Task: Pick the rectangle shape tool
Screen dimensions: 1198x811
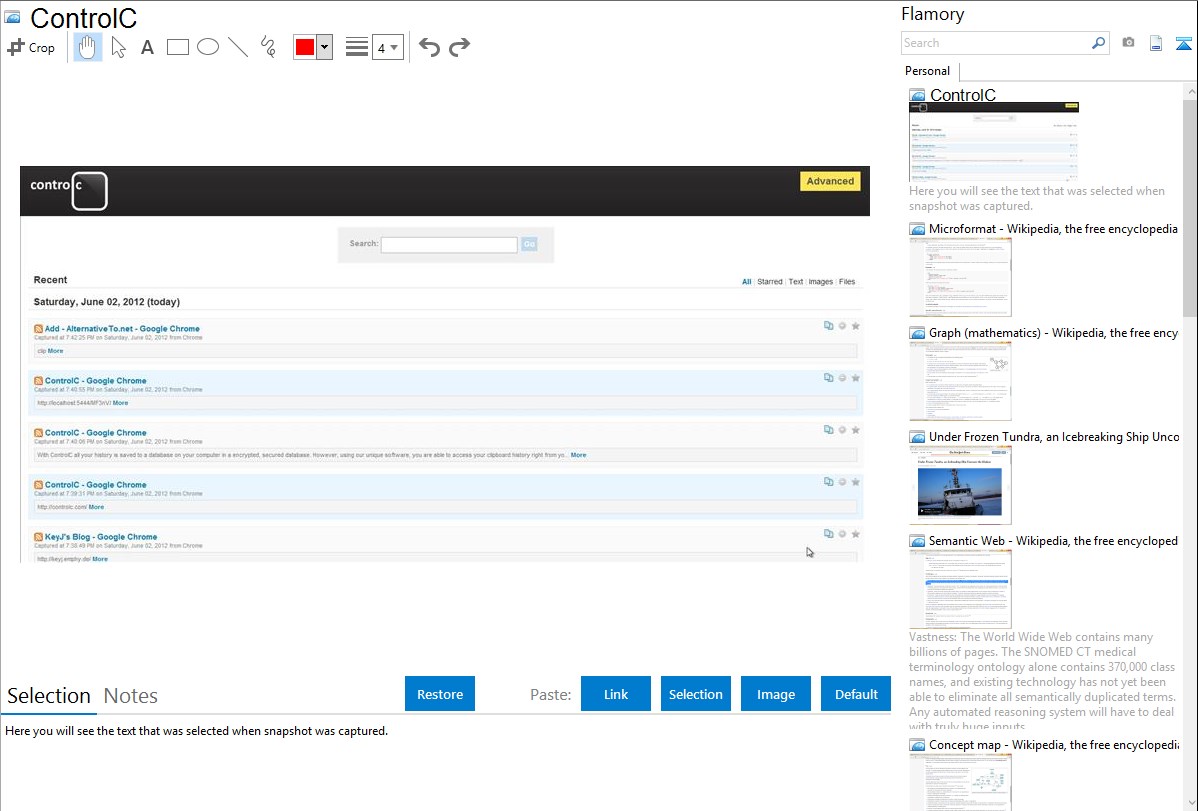Action: click(177, 47)
